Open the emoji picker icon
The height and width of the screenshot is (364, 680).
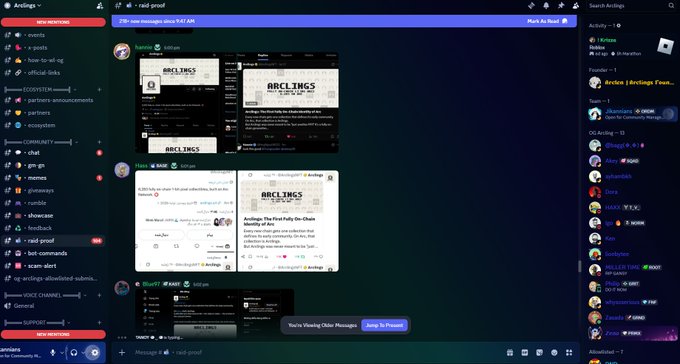point(554,352)
